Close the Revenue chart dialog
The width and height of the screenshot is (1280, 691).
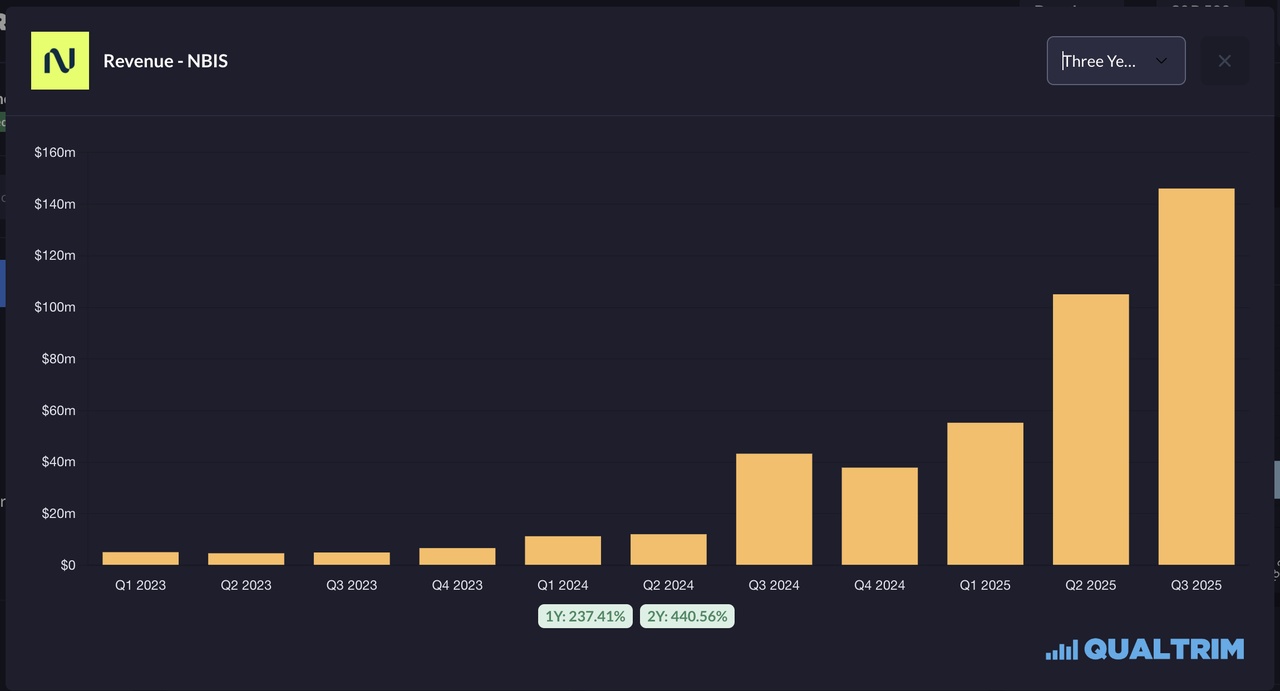click(x=1224, y=61)
